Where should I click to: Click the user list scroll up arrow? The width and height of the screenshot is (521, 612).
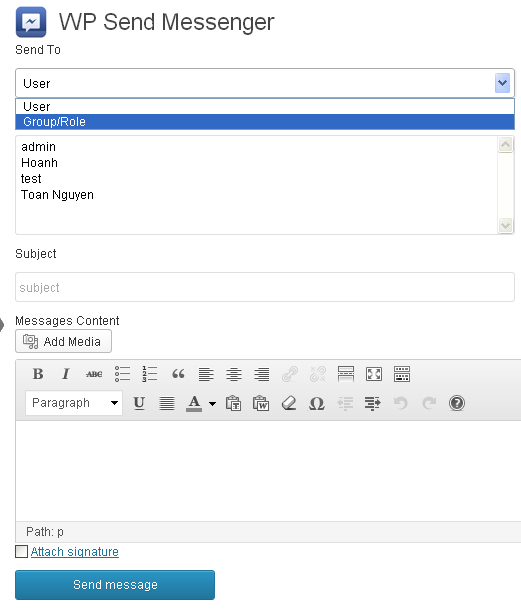point(506,145)
